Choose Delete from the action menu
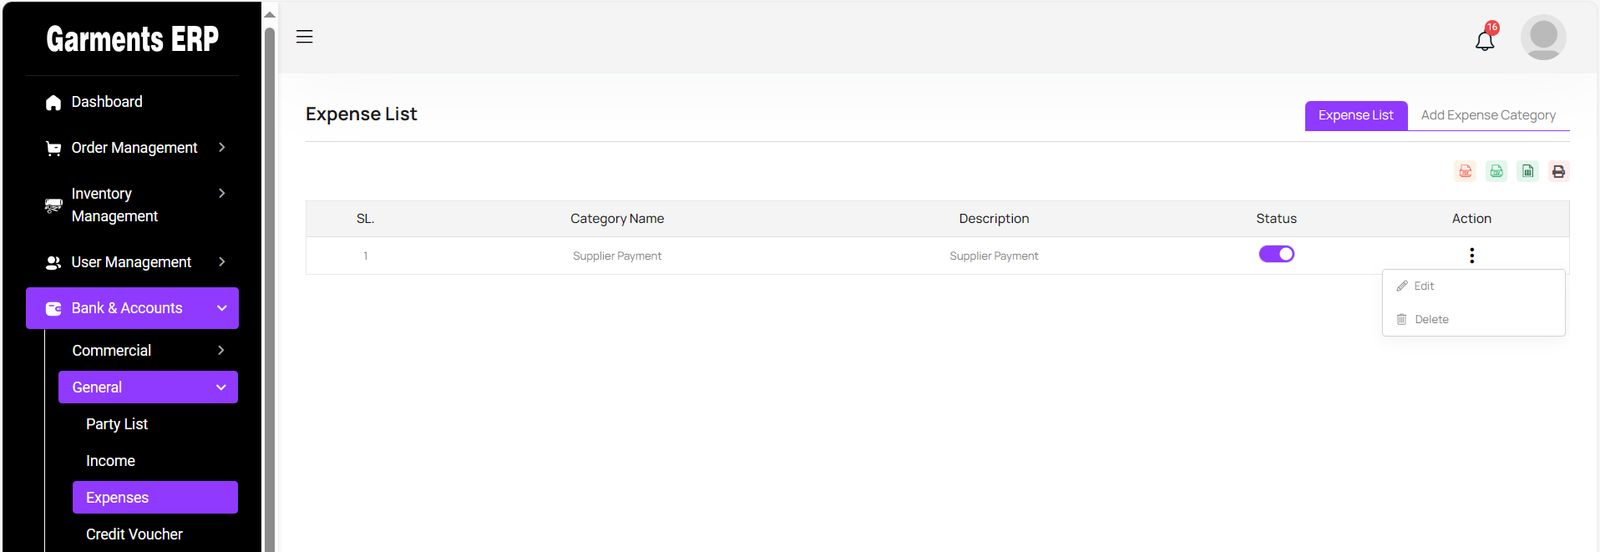This screenshot has width=1600, height=552. 1431,320
